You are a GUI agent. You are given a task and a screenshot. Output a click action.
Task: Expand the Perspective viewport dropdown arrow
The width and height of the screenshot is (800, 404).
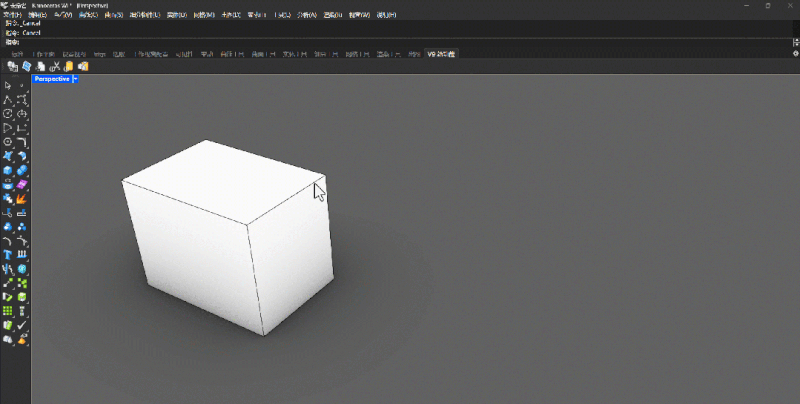click(x=75, y=78)
